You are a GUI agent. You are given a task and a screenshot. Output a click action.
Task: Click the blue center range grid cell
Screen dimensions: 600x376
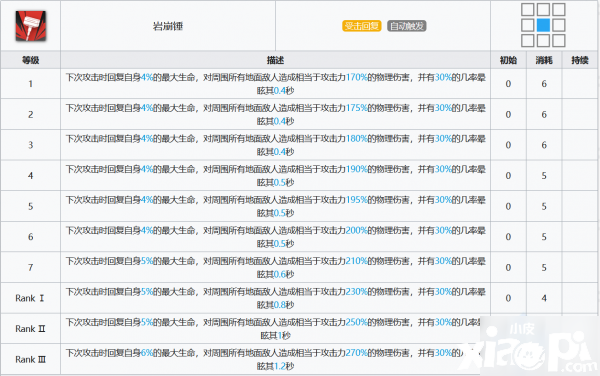(543, 25)
